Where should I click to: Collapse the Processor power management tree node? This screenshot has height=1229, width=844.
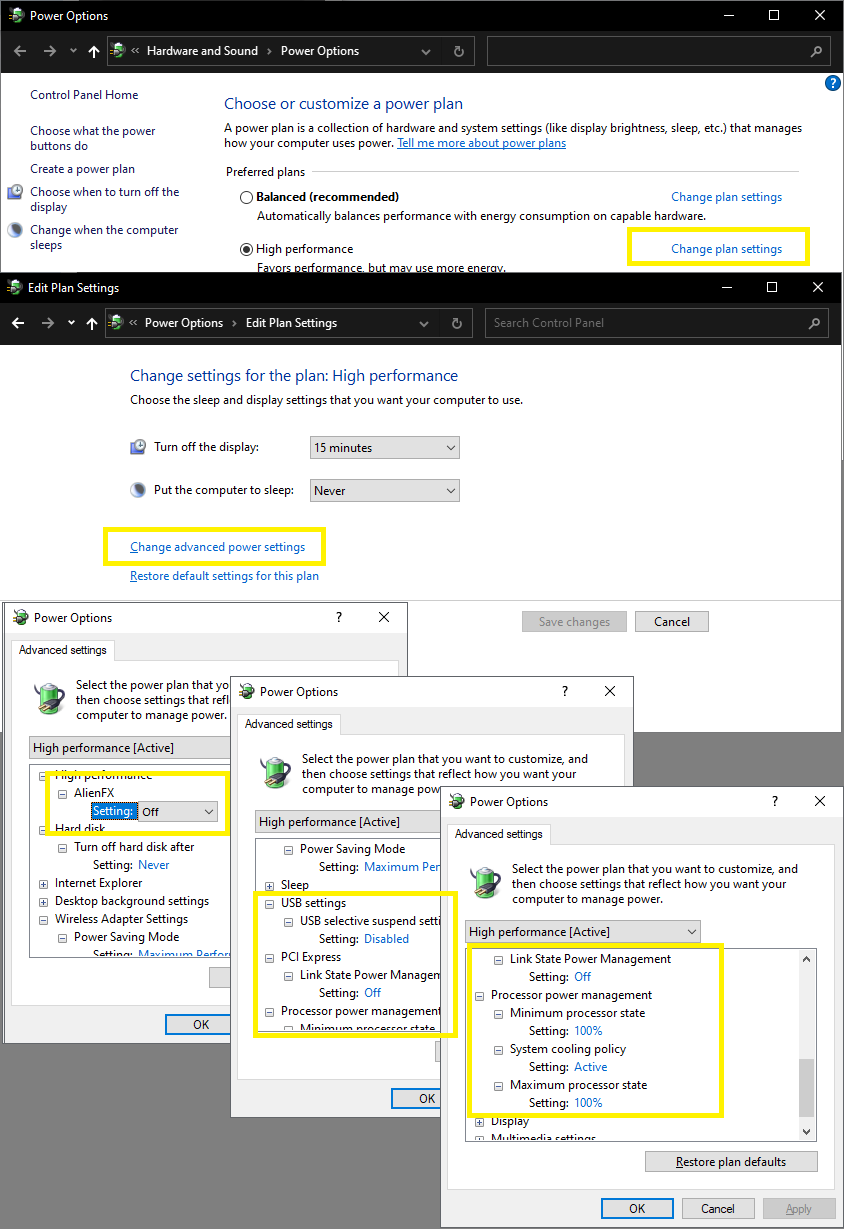coord(481,996)
